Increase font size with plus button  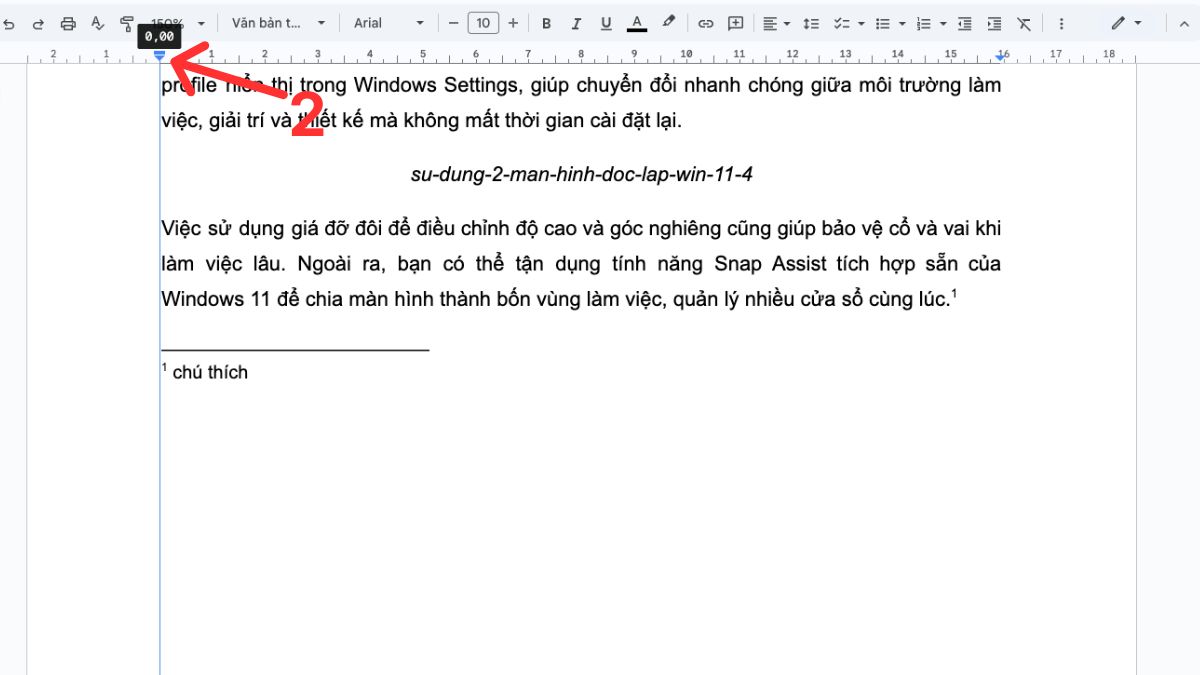[513, 23]
